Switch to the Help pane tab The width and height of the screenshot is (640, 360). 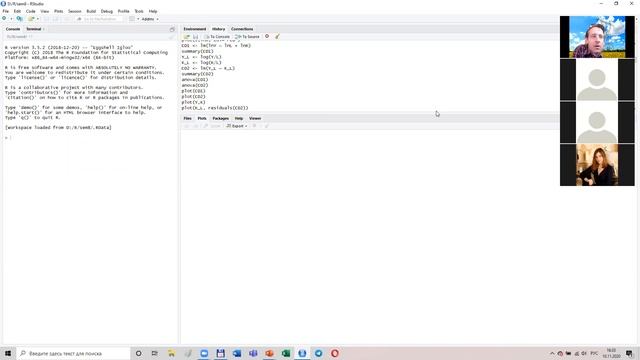point(239,118)
